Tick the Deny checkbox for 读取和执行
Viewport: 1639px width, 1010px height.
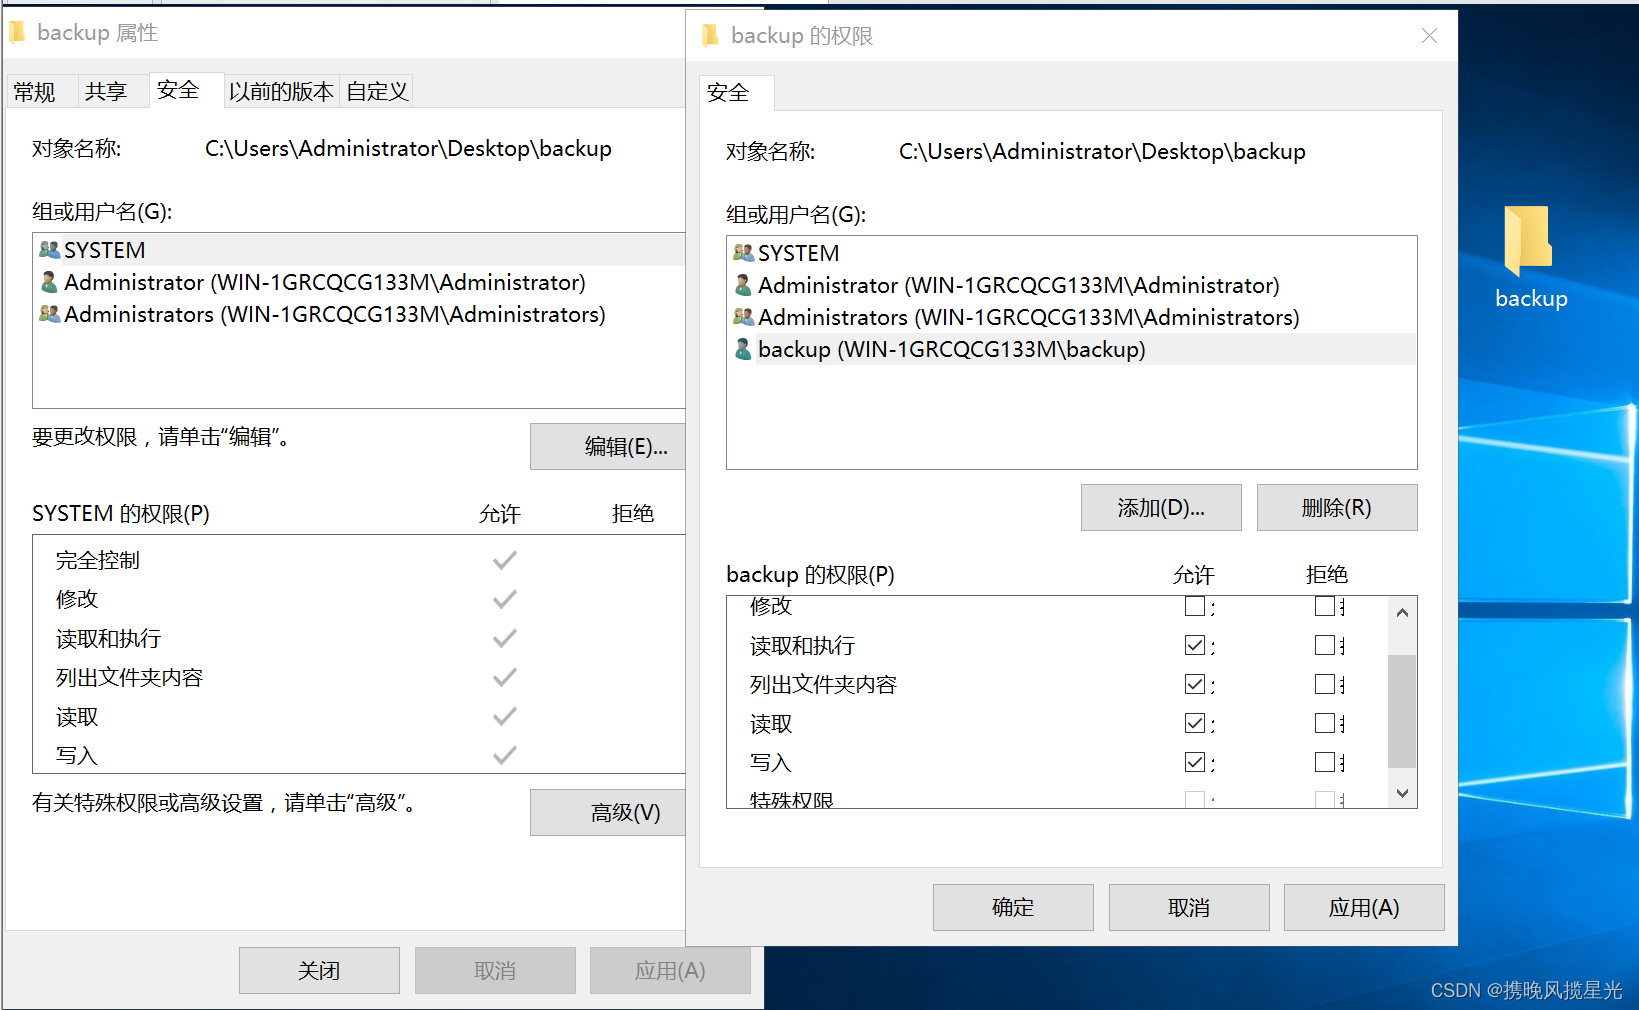[1325, 645]
